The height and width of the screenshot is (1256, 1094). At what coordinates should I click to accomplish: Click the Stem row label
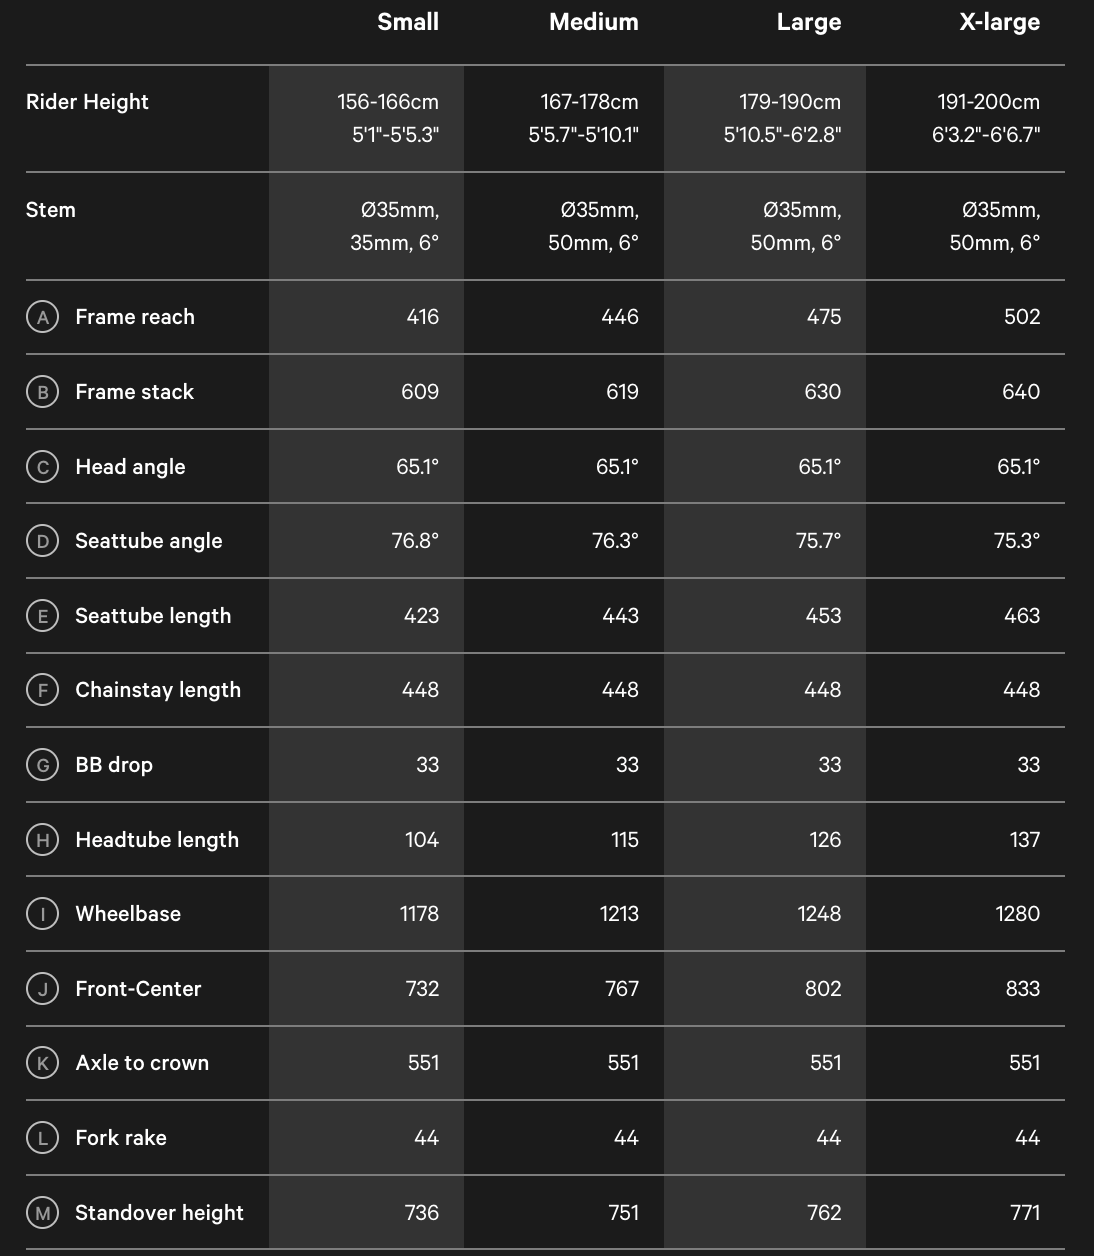pyautogui.click(x=51, y=210)
